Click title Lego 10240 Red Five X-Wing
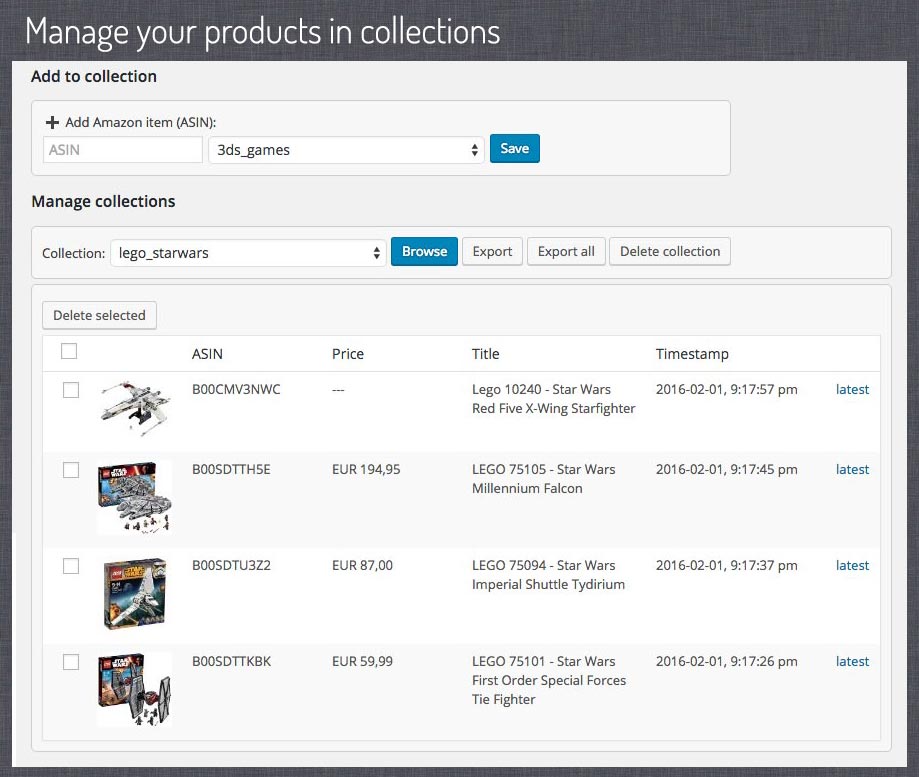Viewport: 919px width, 777px height. click(553, 399)
